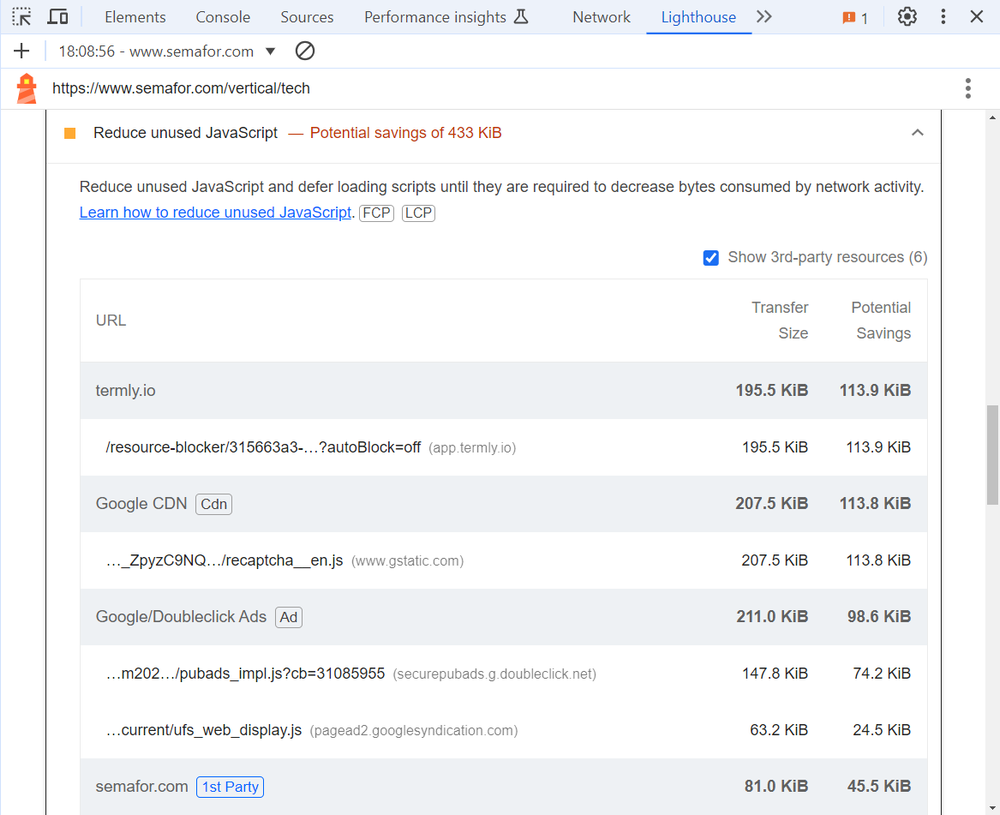Click the 207.5 KiB bold Google CDN size
1000x815 pixels.
click(x=772, y=504)
